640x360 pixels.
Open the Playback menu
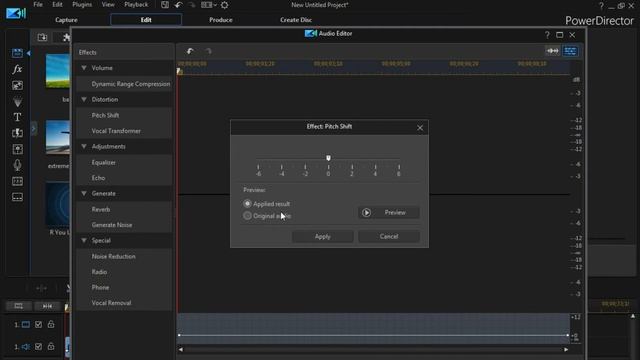pyautogui.click(x=136, y=4)
